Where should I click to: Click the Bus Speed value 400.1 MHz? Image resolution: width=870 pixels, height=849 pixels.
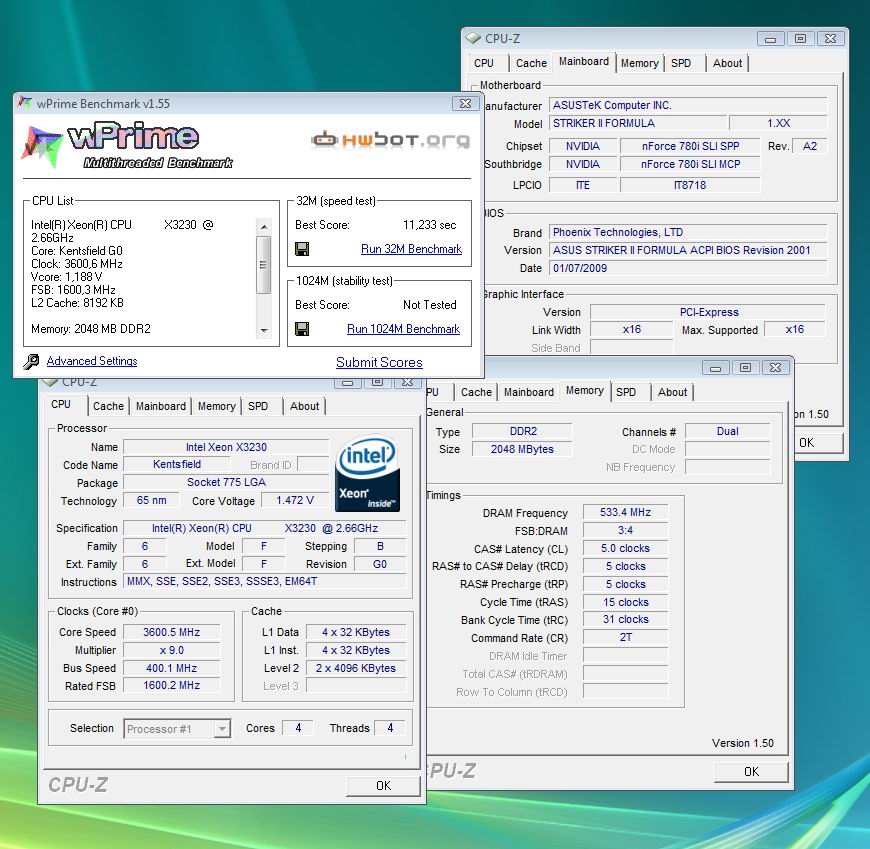pos(171,668)
